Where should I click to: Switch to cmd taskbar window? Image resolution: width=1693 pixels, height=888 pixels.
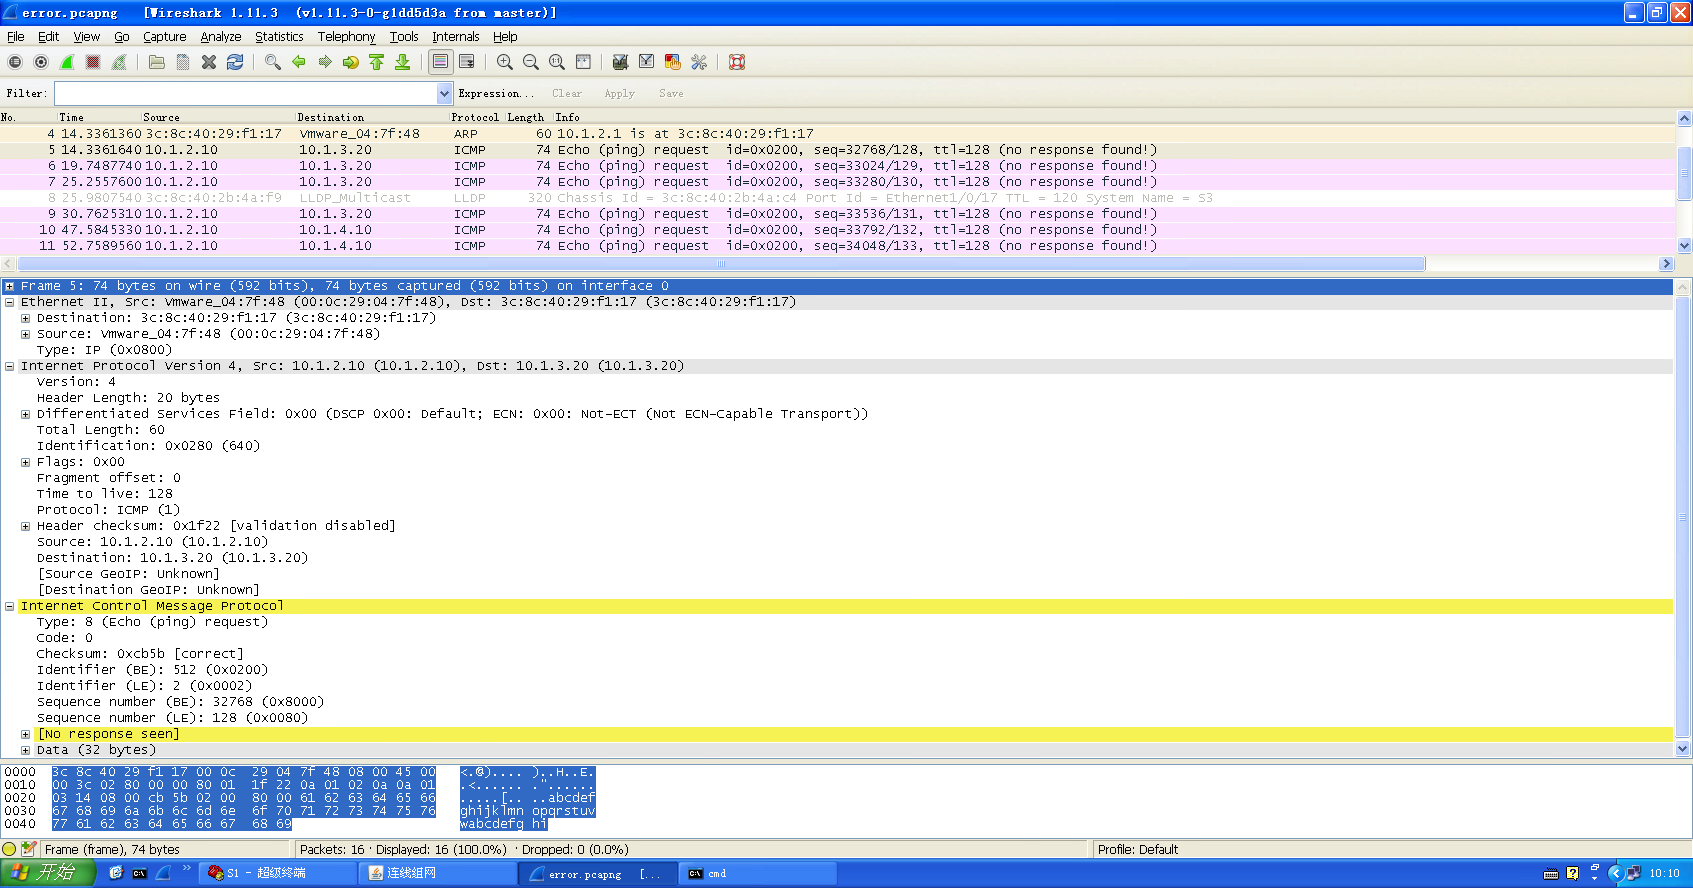tap(756, 873)
